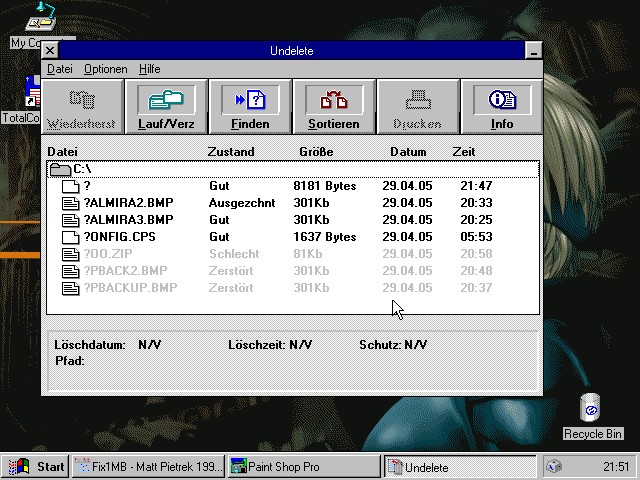This screenshot has height=480, width=640.
Task: Minimize the Undelete window
Action: pyautogui.click(x=533, y=51)
